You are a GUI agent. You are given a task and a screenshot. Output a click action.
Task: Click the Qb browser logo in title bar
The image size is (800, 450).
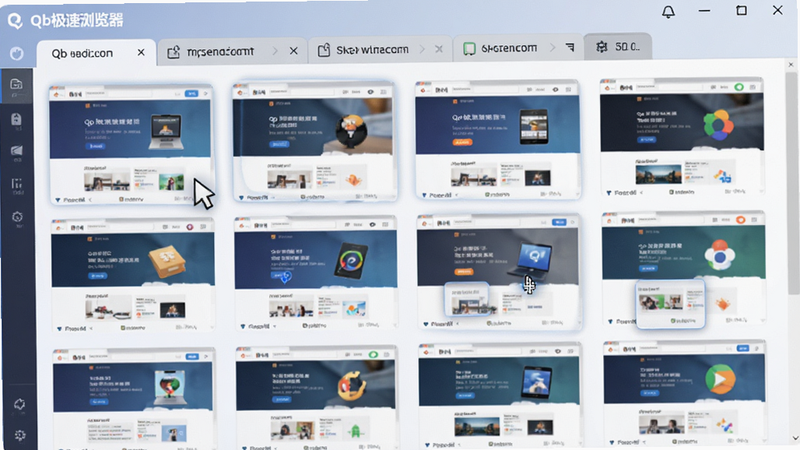coord(15,20)
